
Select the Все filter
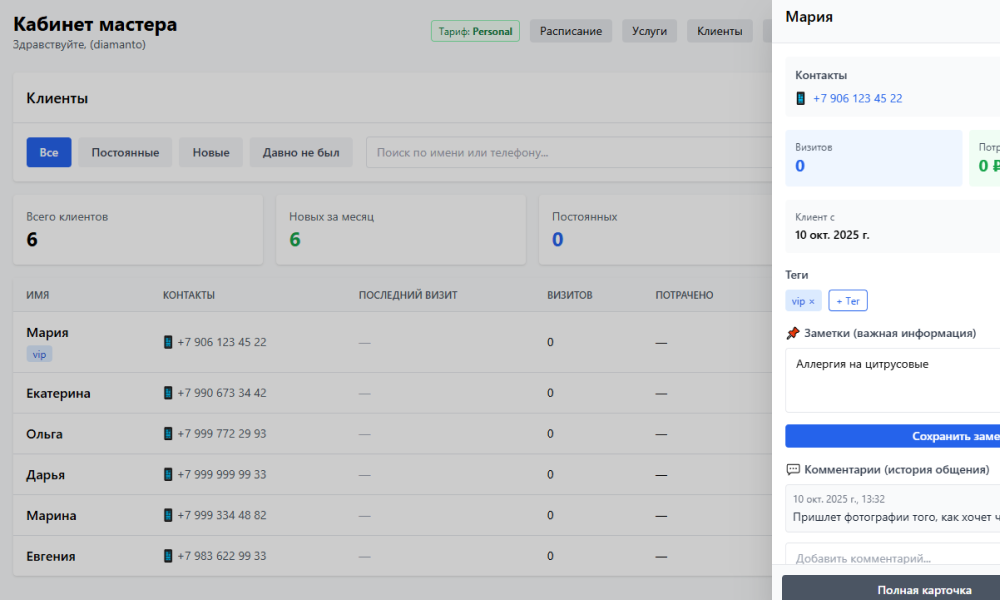pyautogui.click(x=49, y=153)
